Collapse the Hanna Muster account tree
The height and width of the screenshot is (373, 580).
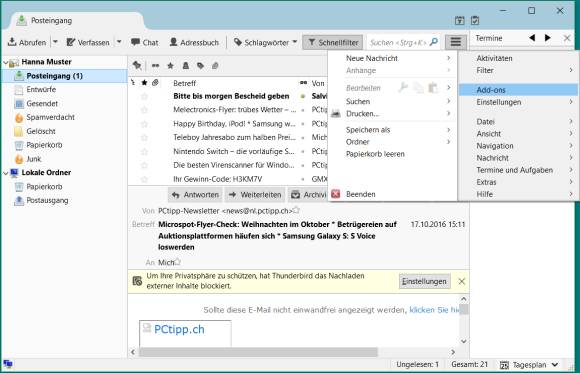pos(5,63)
